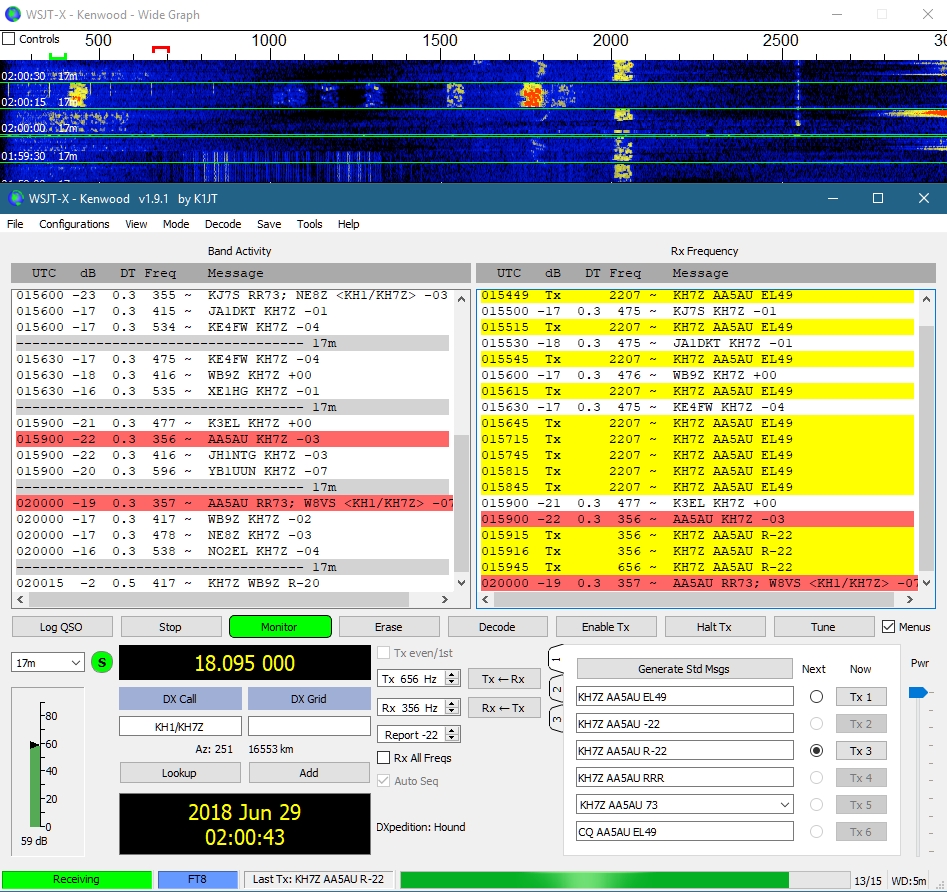The width and height of the screenshot is (947, 892).
Task: Click the KH7Z AA5AU RRR message field
Action: pos(684,778)
